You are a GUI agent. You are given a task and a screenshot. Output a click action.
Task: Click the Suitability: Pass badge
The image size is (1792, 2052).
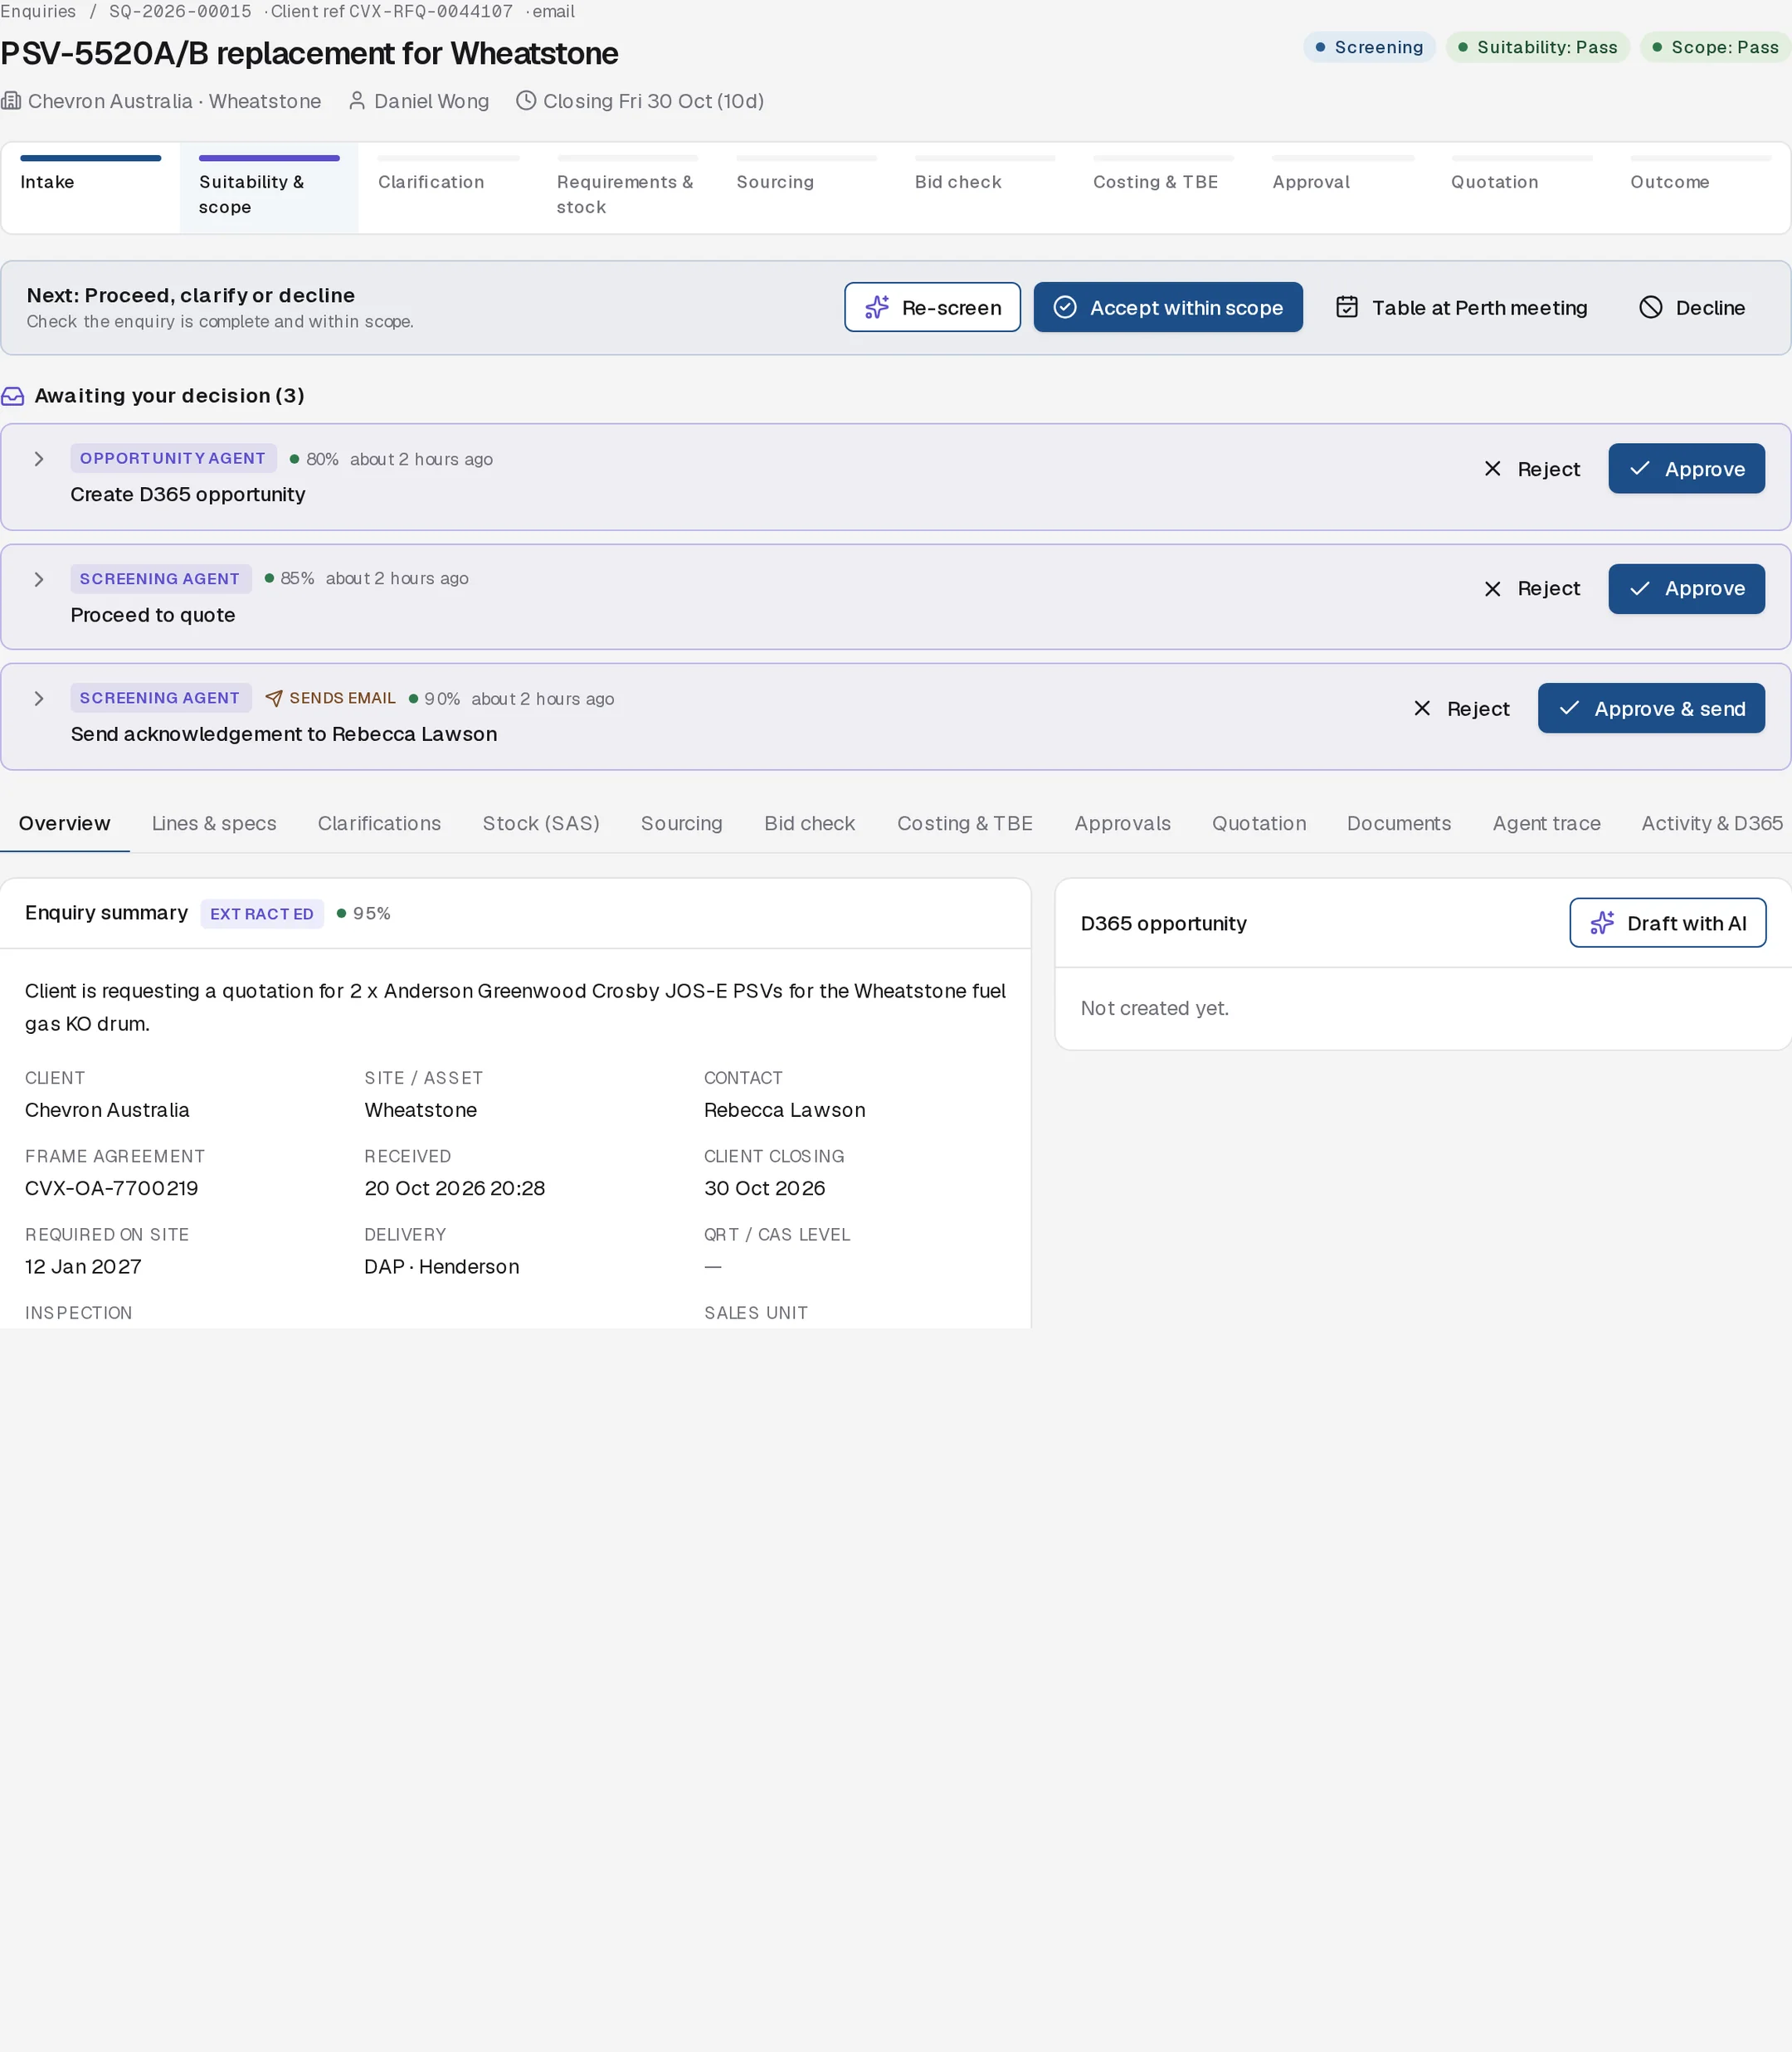click(x=1537, y=47)
